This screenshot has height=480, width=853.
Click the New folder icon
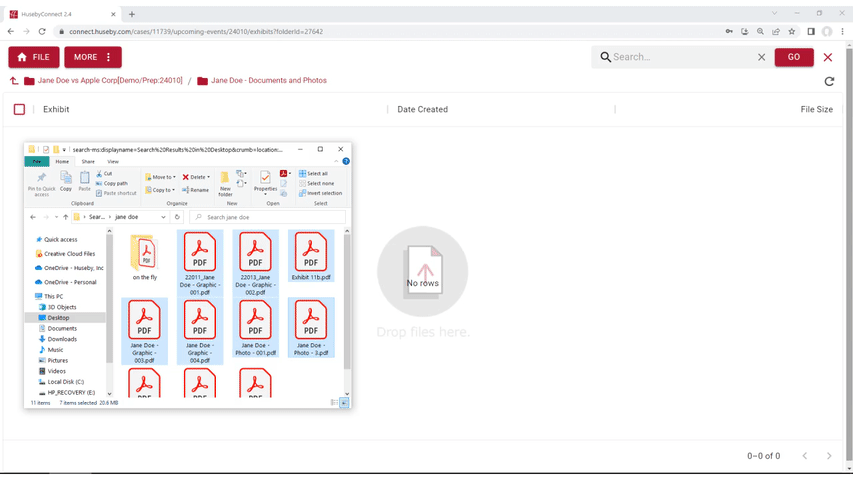pos(225,184)
